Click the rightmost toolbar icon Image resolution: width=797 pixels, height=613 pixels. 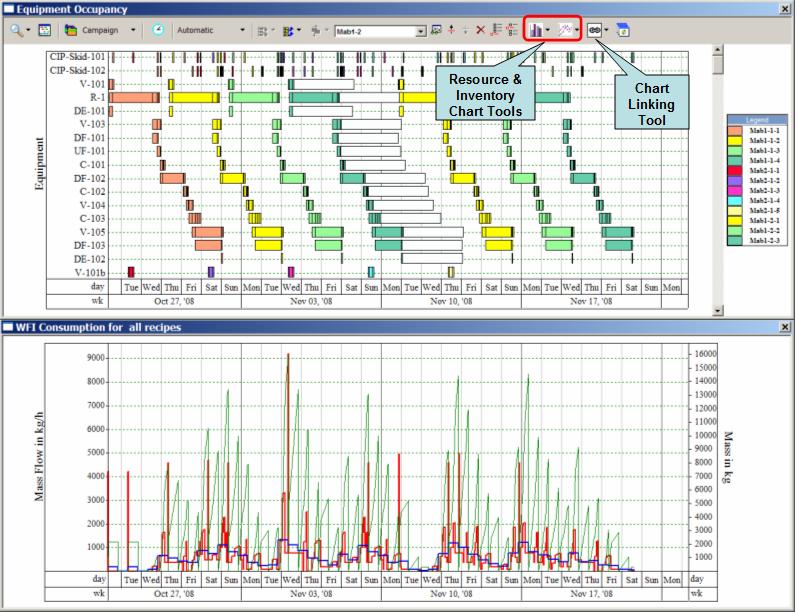tap(622, 30)
